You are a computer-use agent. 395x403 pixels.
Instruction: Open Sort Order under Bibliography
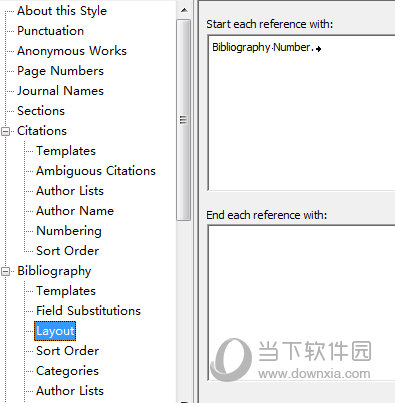[x=68, y=351]
